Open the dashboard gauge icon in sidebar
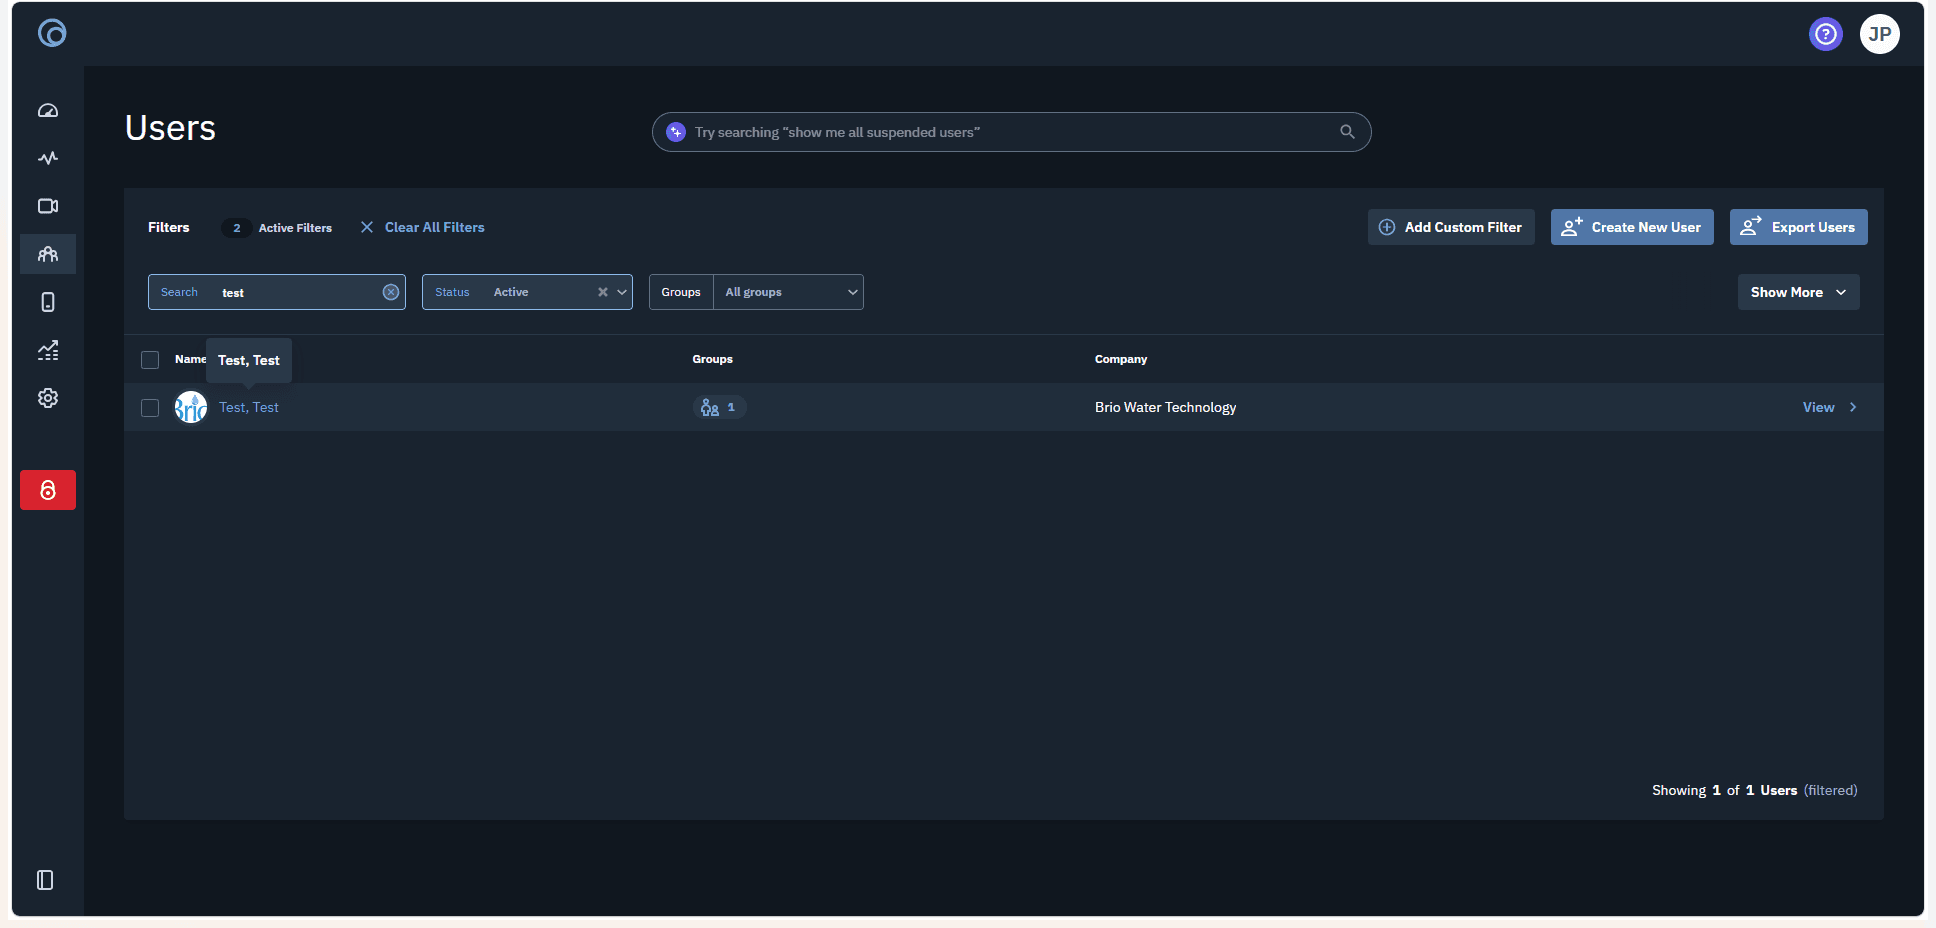 pyautogui.click(x=48, y=110)
